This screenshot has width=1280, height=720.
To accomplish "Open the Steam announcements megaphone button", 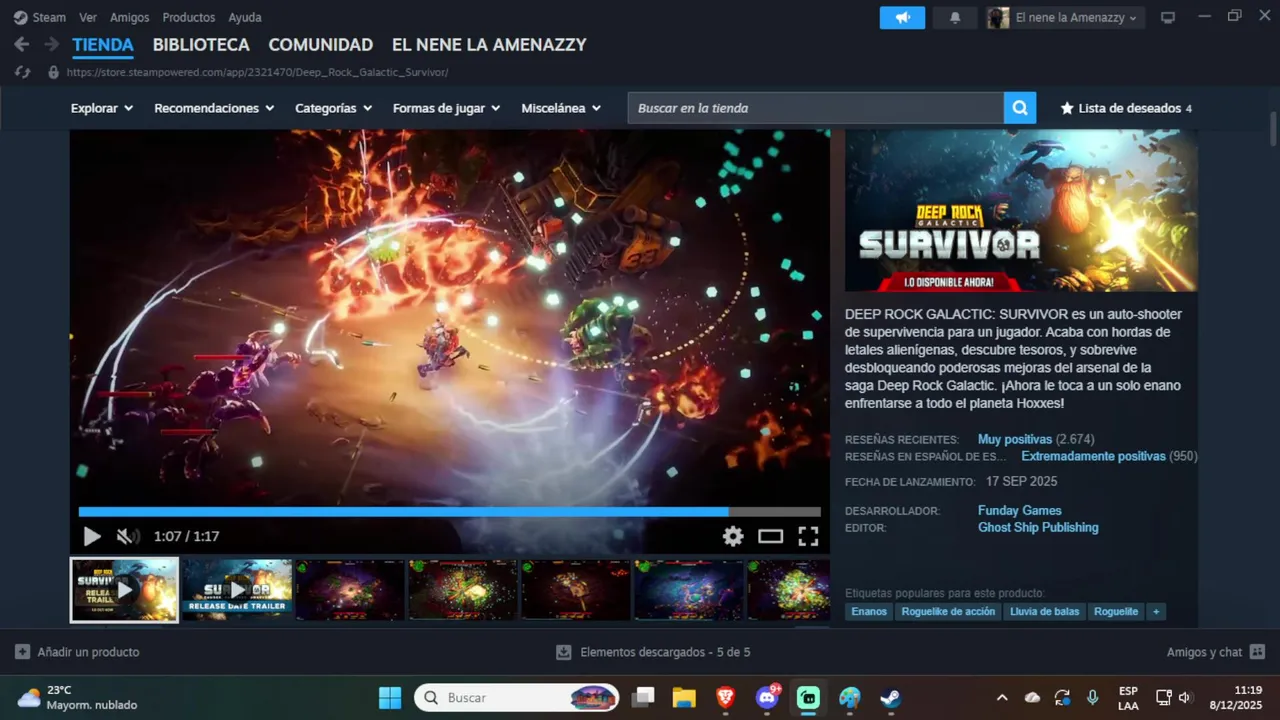I will click(x=902, y=17).
